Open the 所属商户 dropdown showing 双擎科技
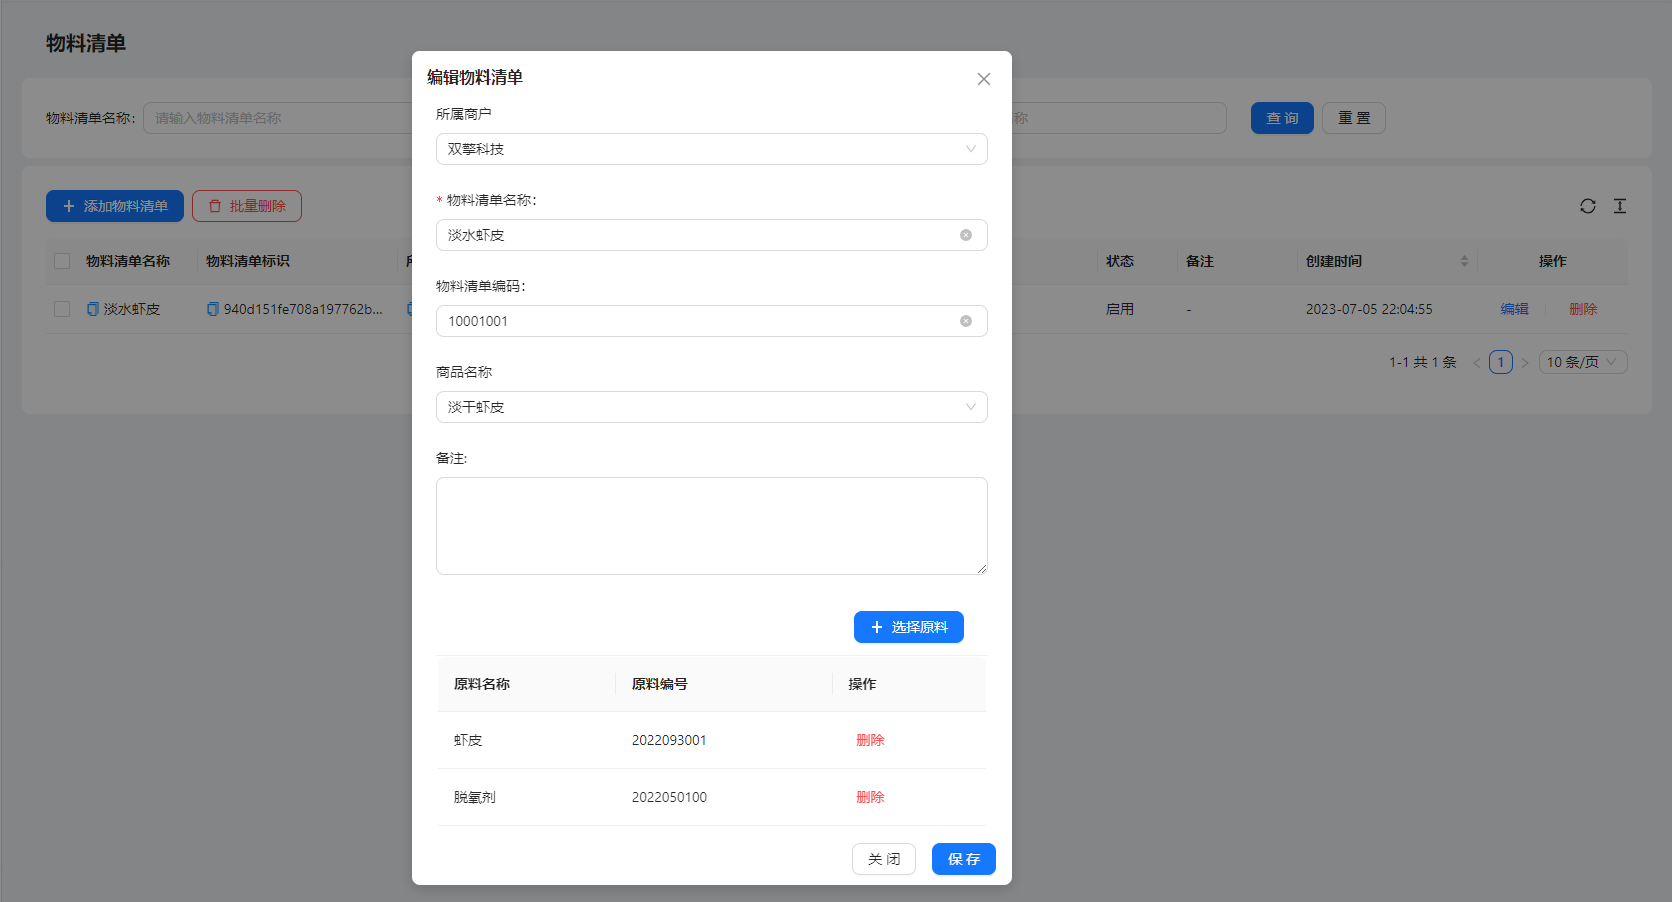This screenshot has height=902, width=1672. 712,149
